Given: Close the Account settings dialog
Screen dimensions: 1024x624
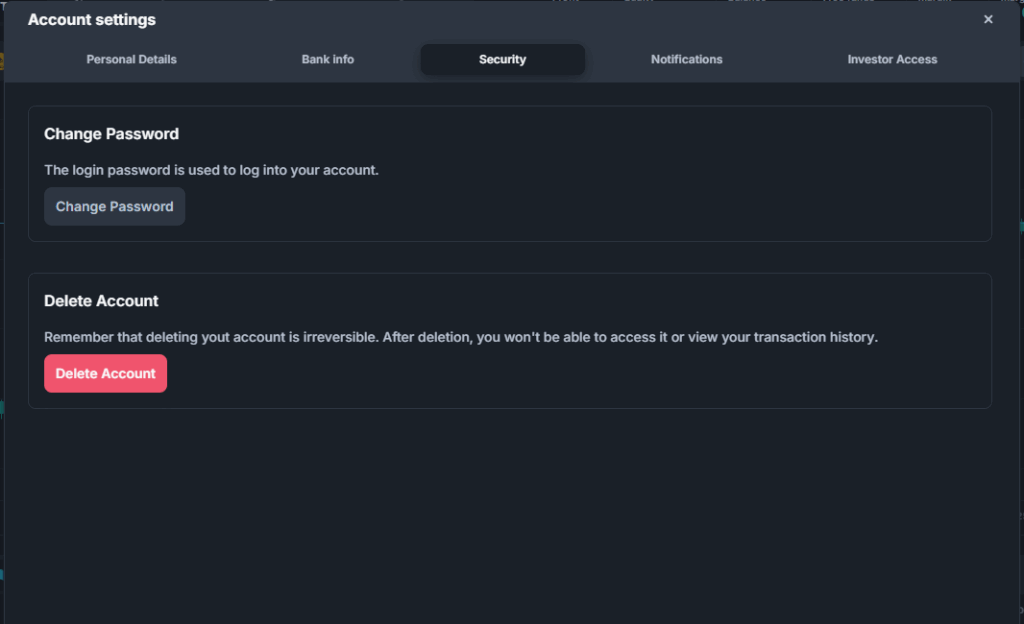Looking at the screenshot, I should (x=988, y=20).
